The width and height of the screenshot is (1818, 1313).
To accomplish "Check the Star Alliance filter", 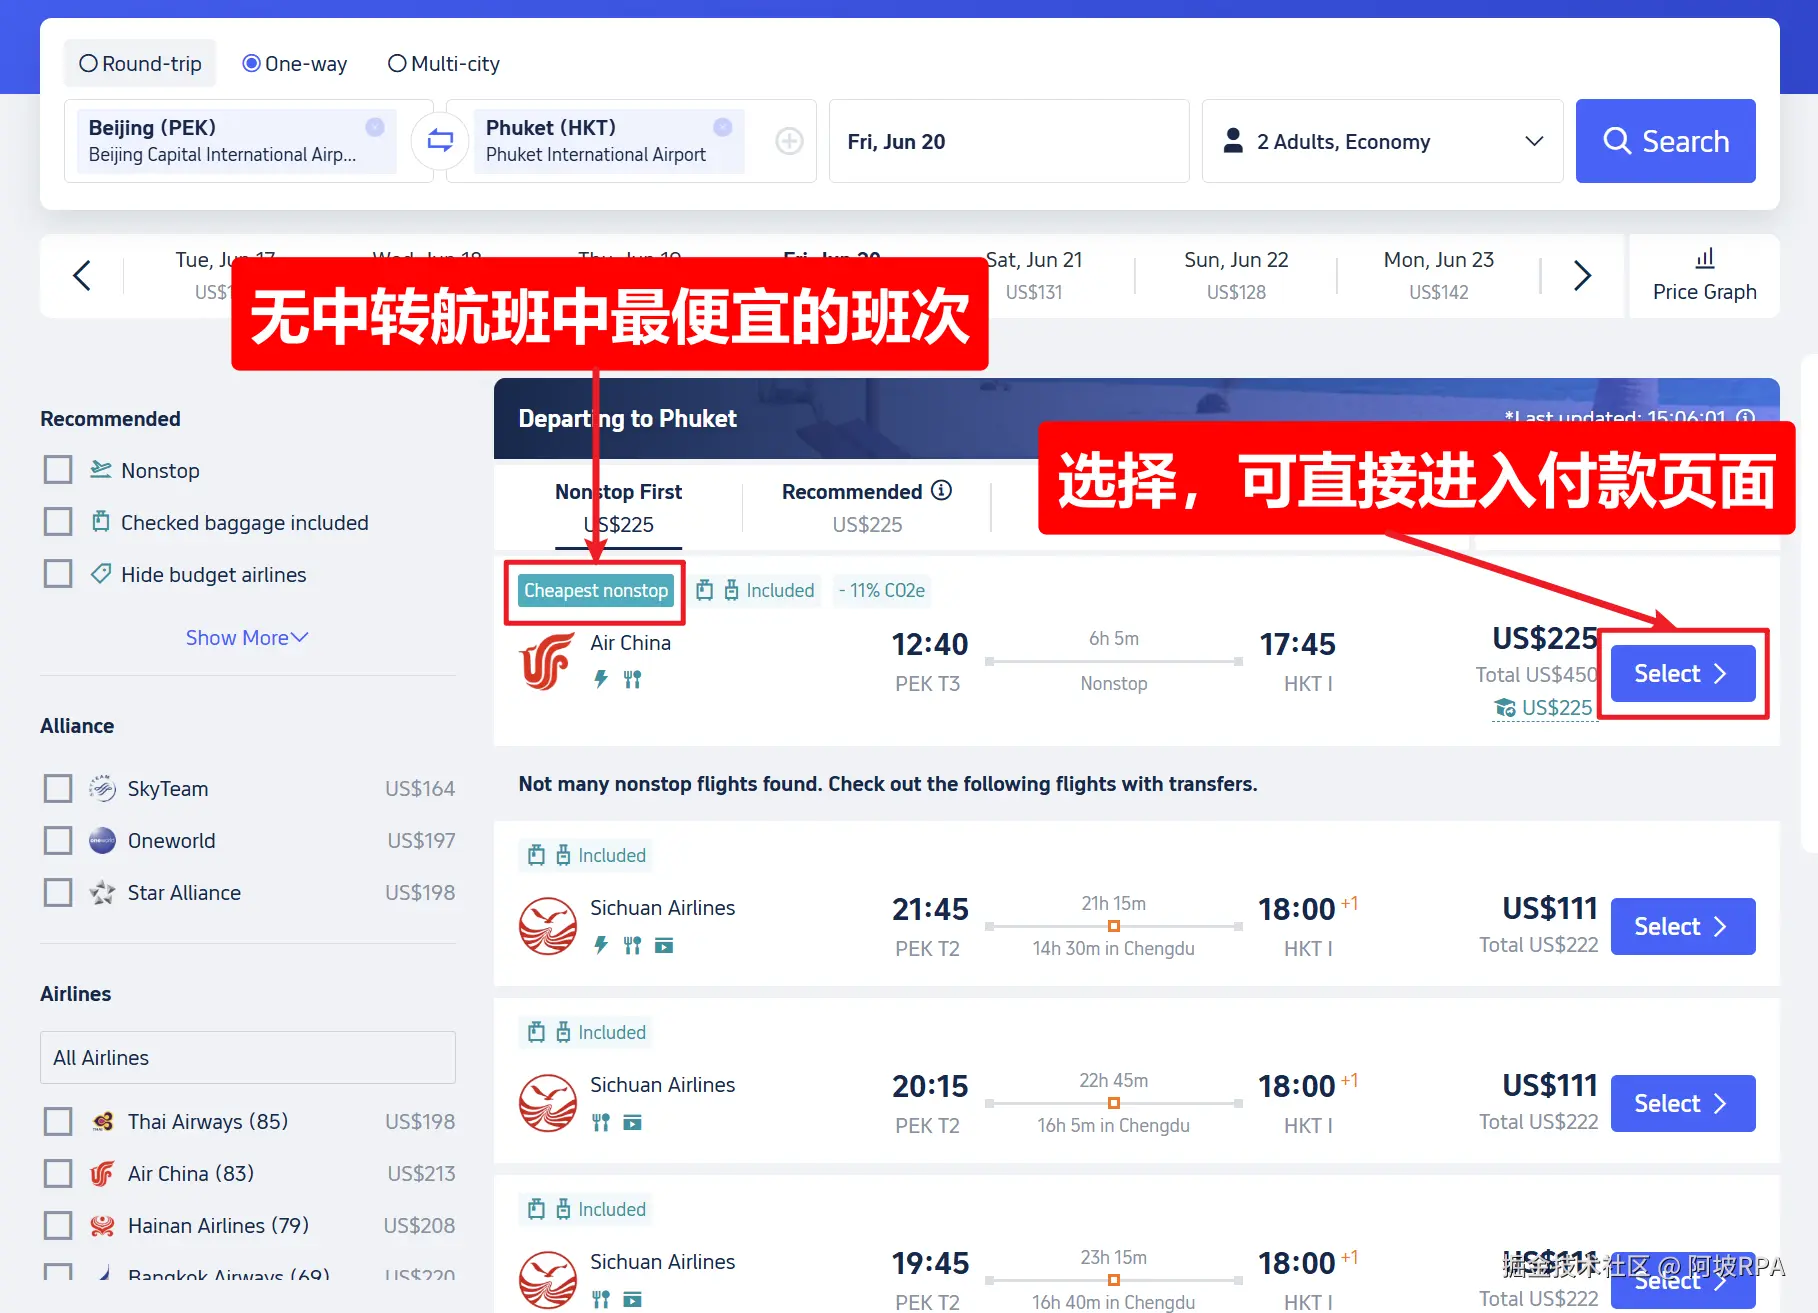I will 58,892.
